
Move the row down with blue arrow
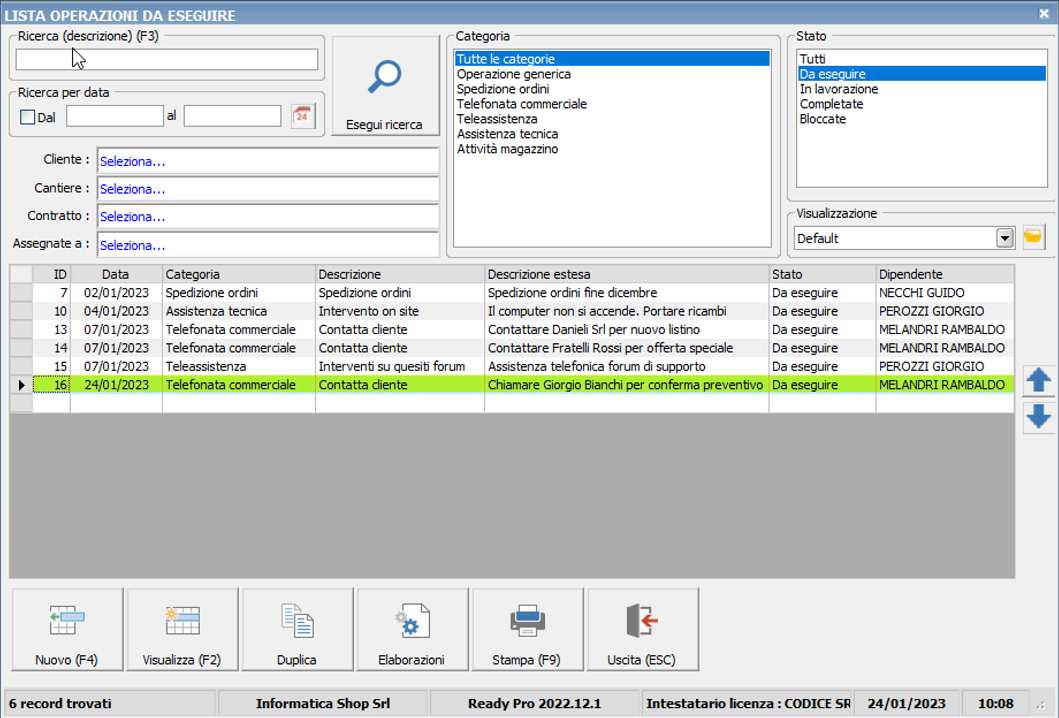pos(1039,417)
